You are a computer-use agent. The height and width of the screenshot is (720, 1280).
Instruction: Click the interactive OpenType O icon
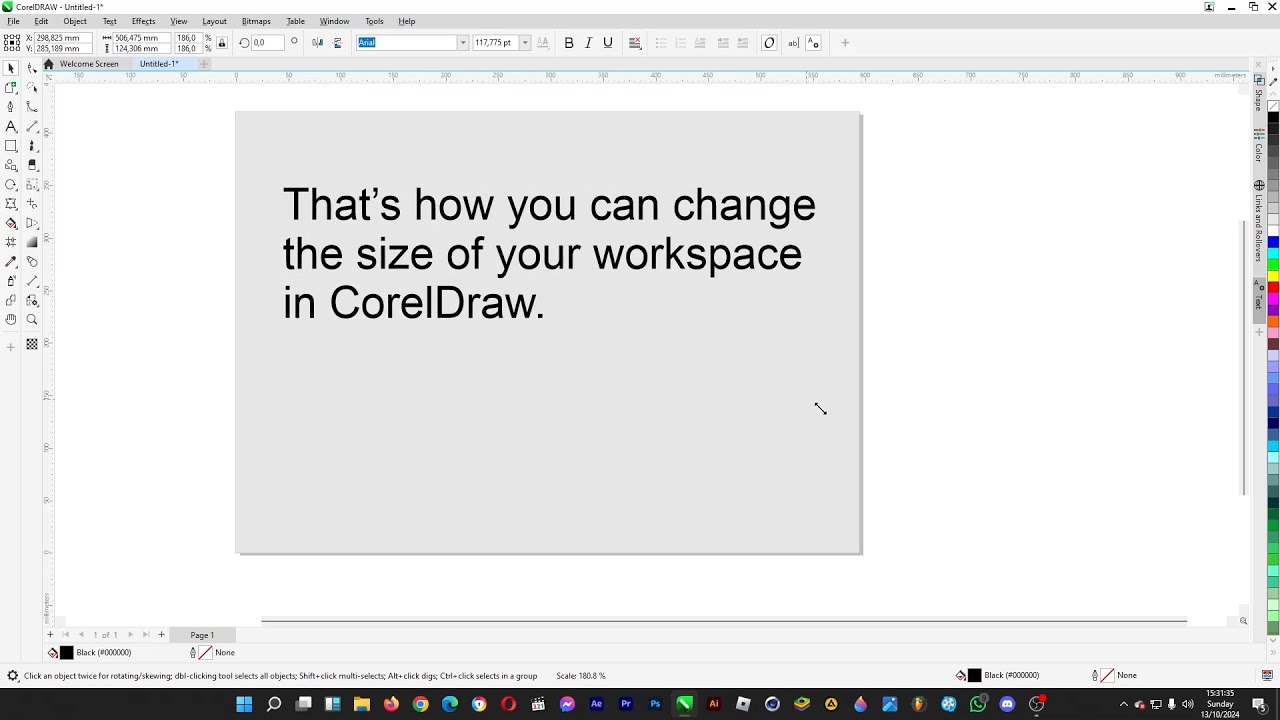(x=769, y=43)
